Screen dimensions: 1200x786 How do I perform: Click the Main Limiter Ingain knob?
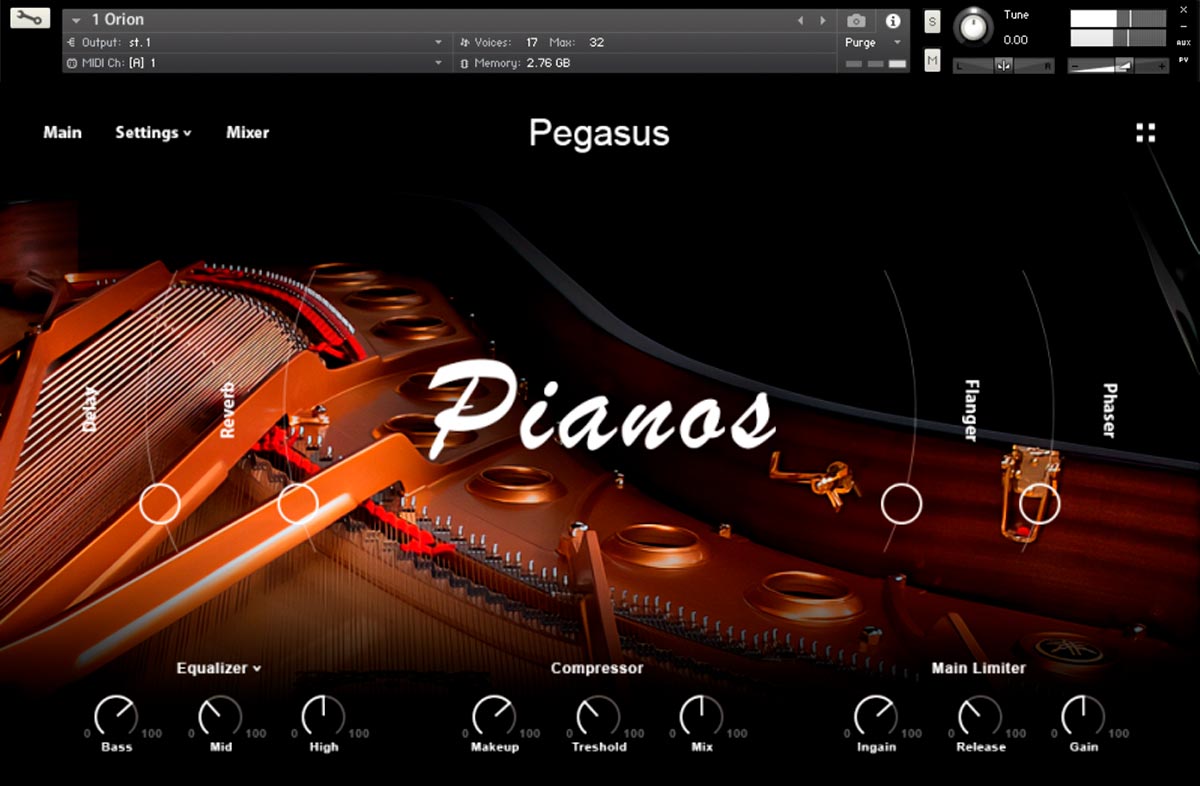(x=876, y=717)
